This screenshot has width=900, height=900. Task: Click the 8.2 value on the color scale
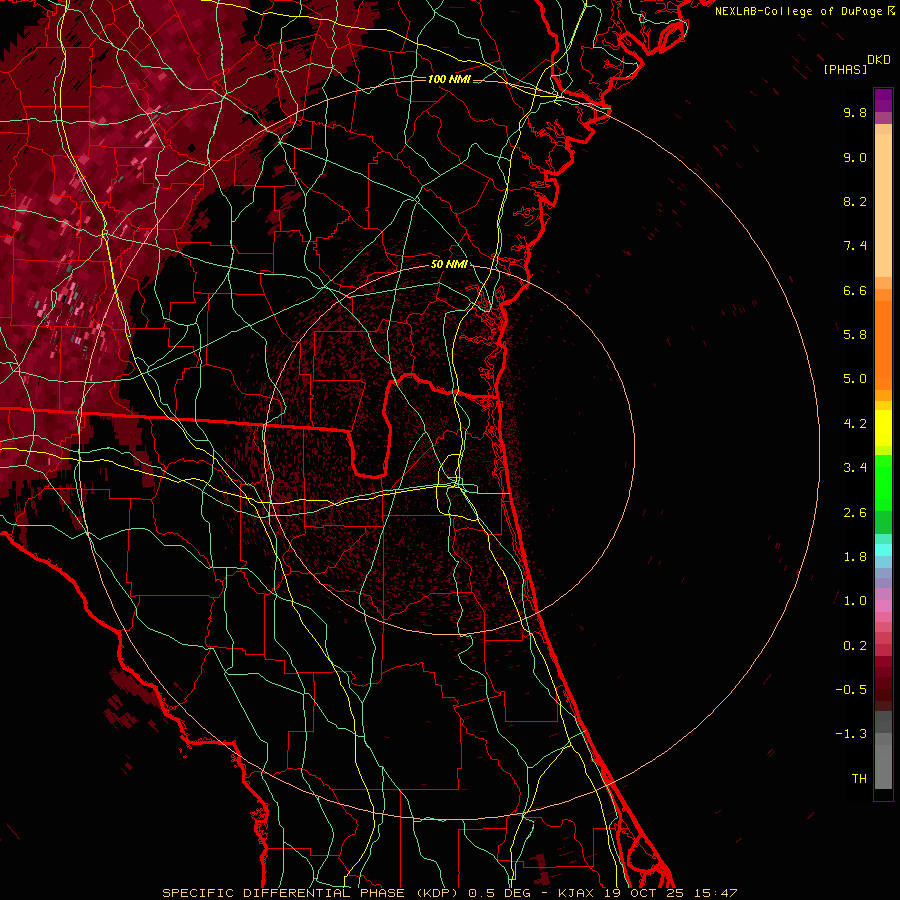(x=855, y=201)
